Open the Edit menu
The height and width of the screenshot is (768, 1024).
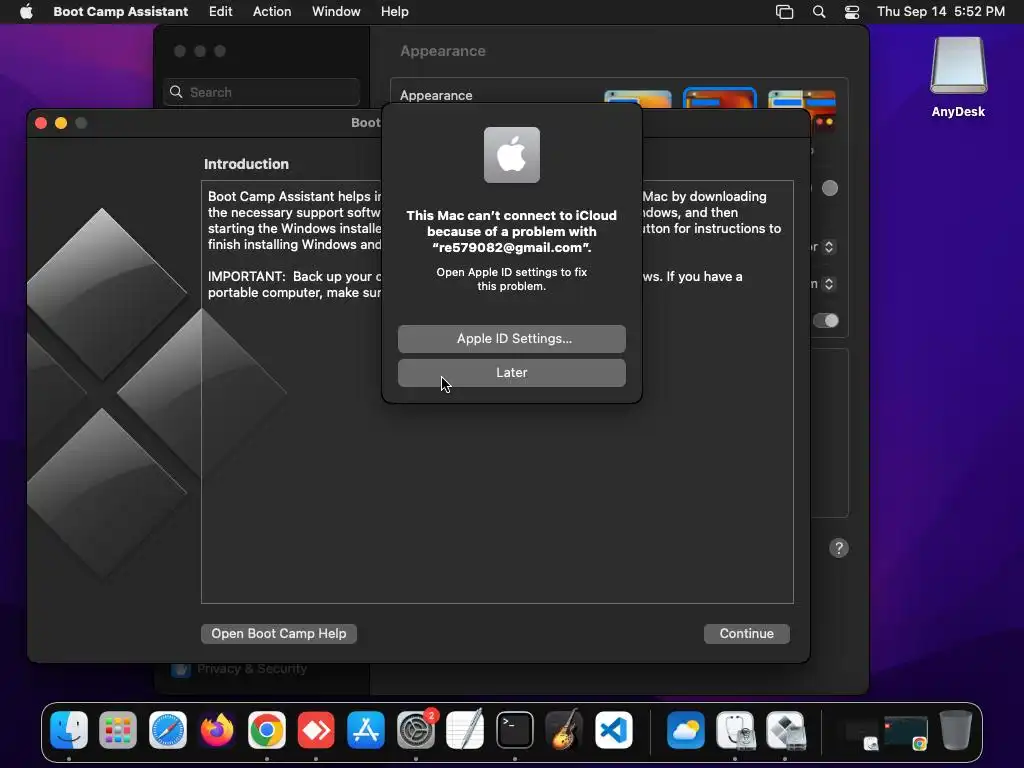(x=220, y=12)
